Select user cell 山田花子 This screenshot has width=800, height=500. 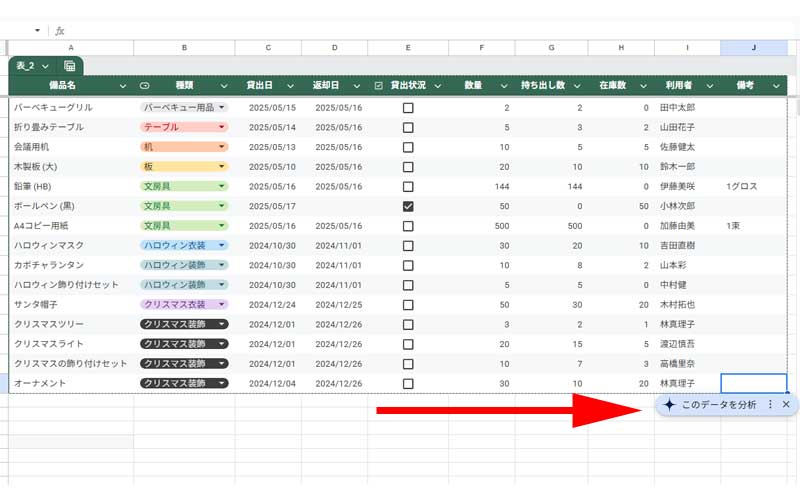687,127
